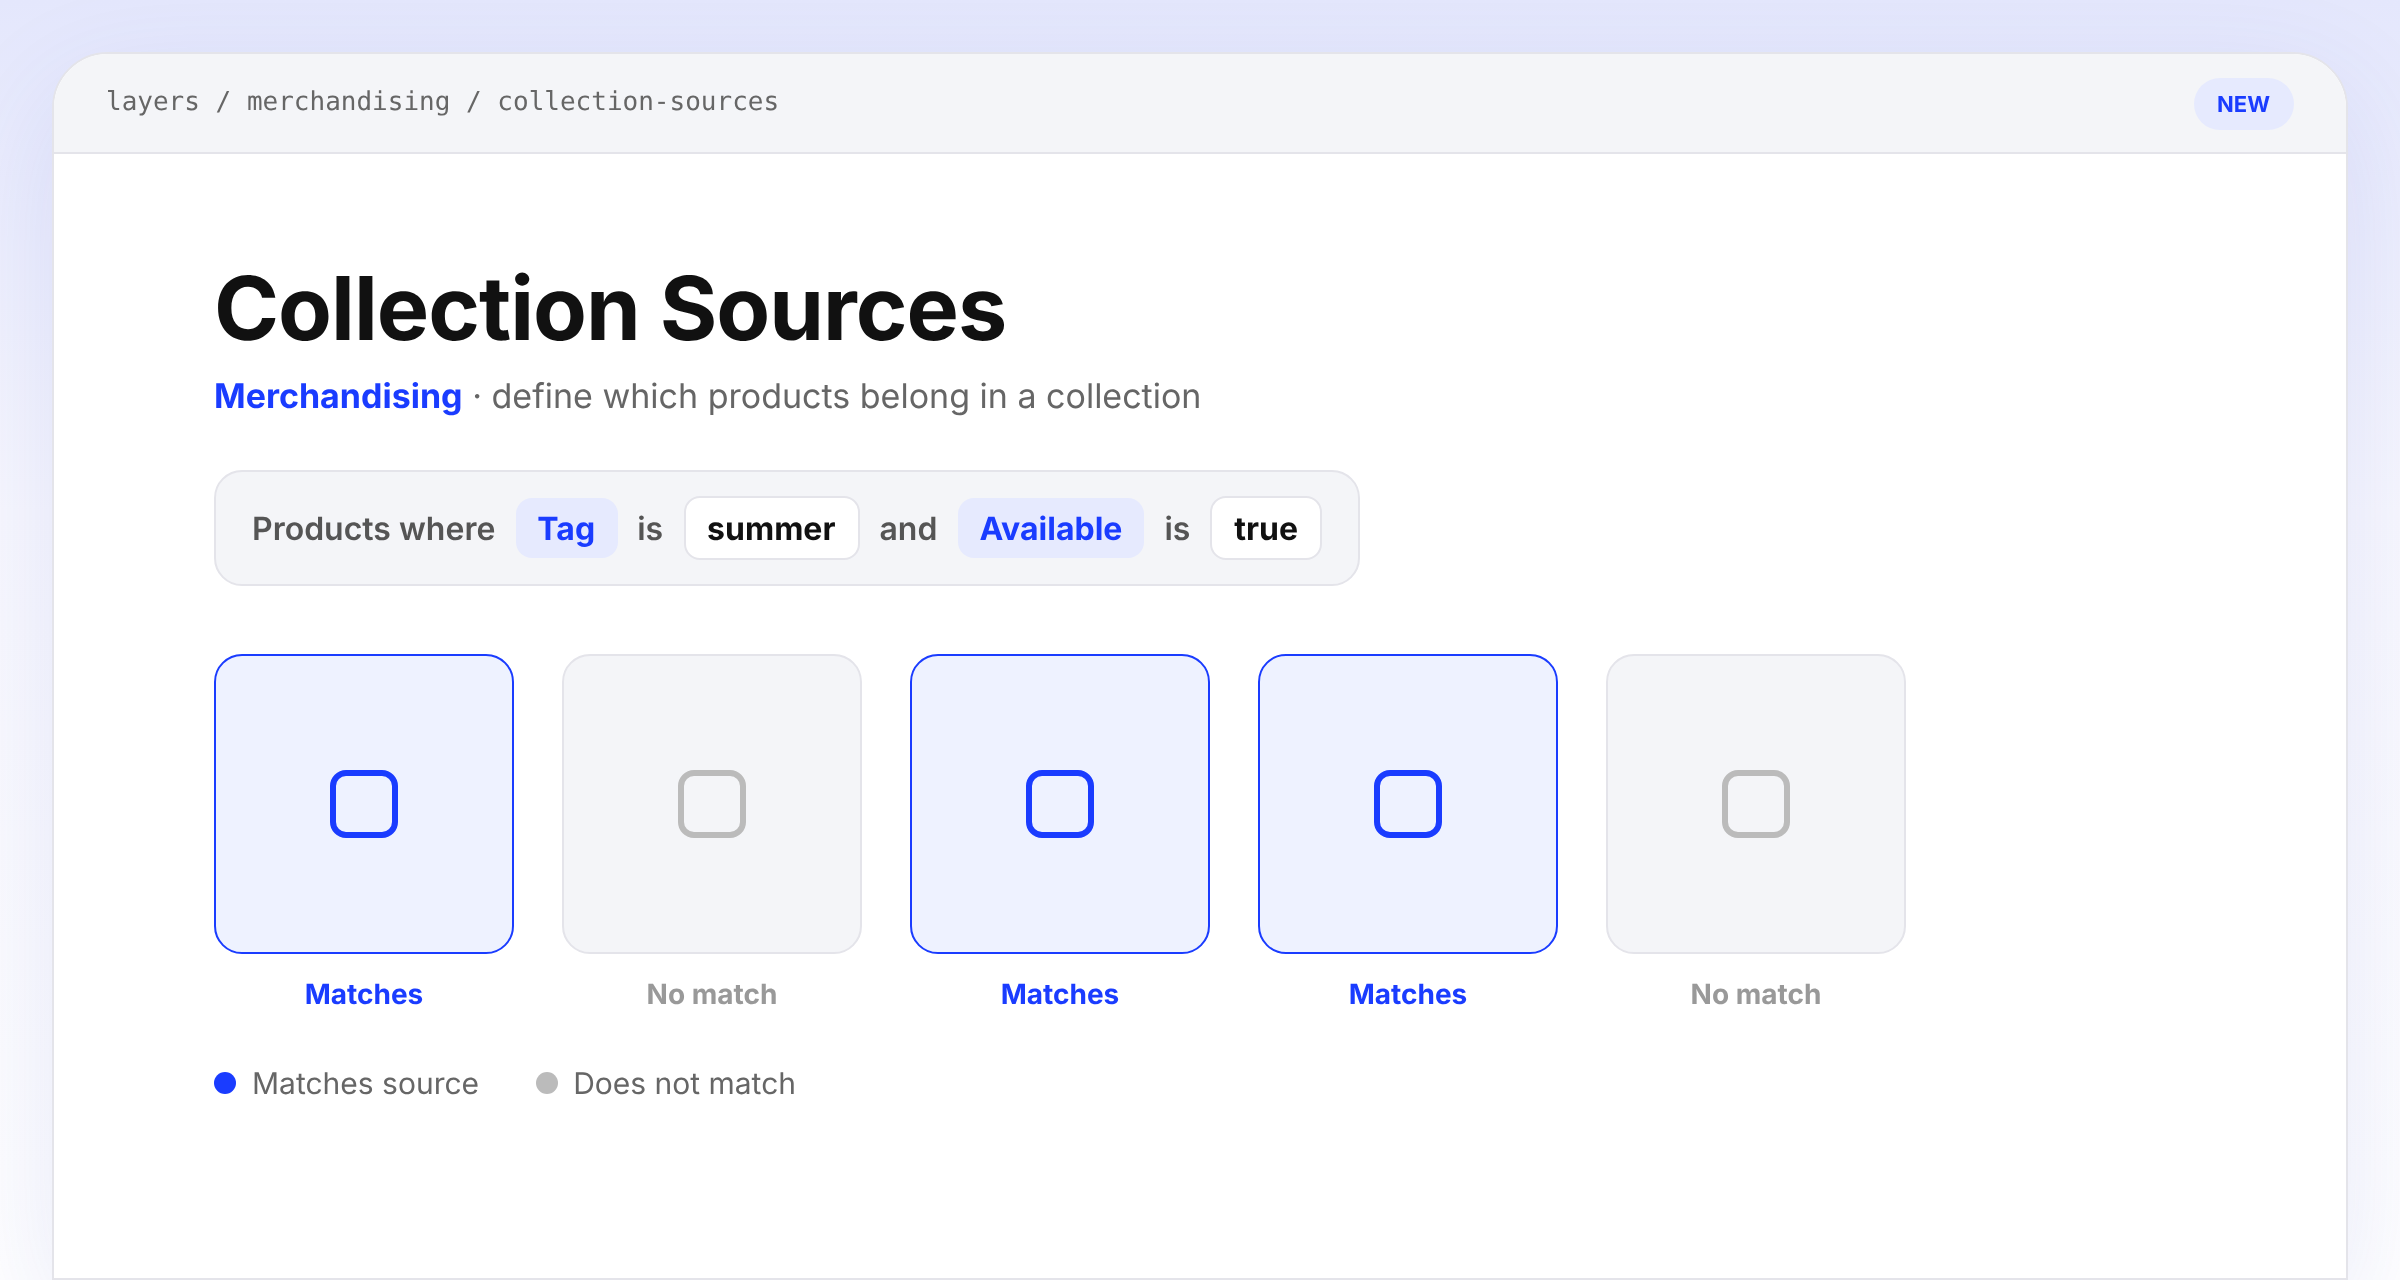Click the Matches label under the first card
Image resolution: width=2400 pixels, height=1280 pixels.
point(364,994)
